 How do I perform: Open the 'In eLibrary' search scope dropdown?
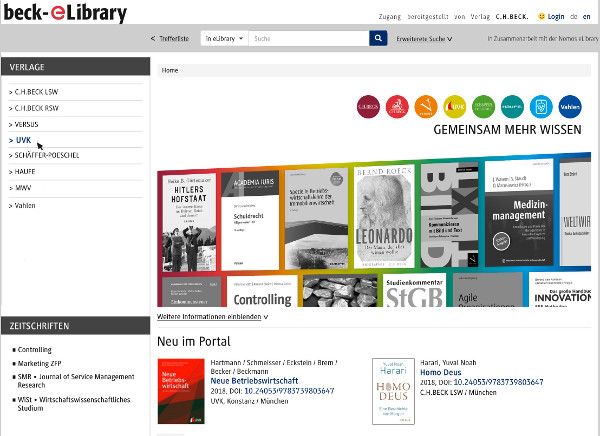click(x=224, y=38)
